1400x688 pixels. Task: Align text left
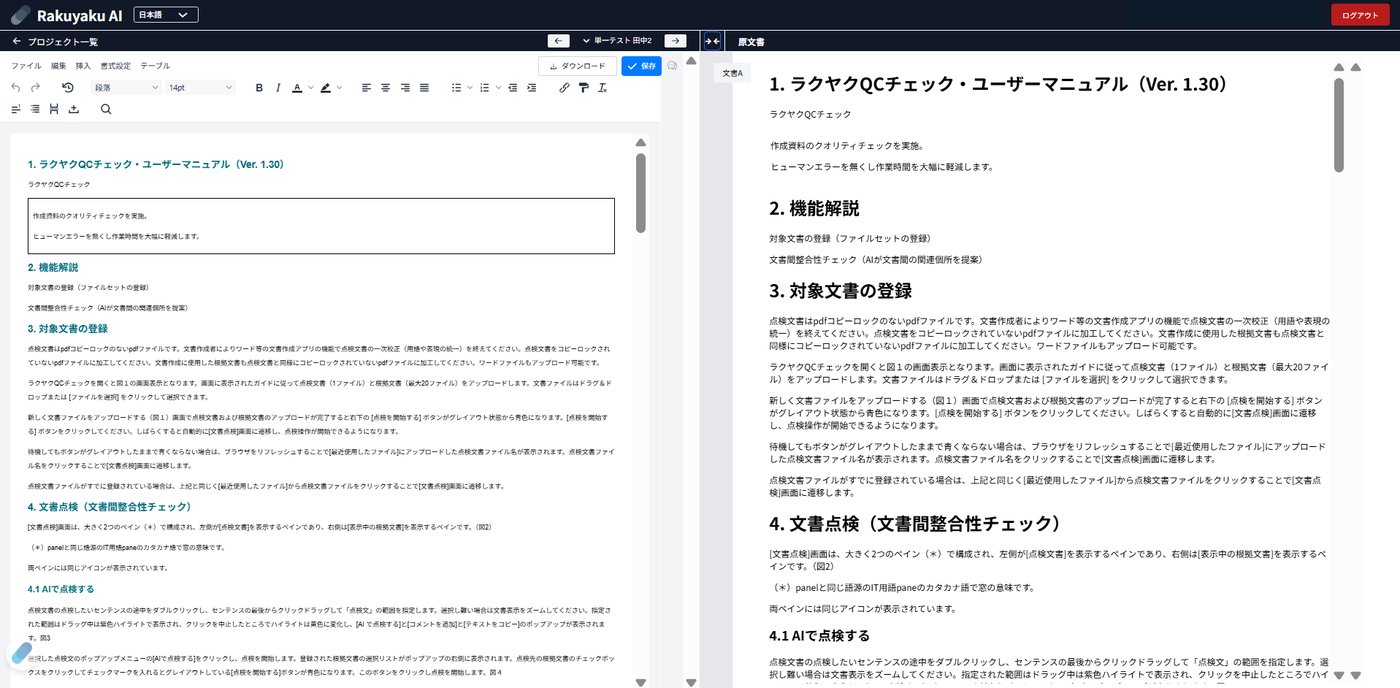[366, 88]
